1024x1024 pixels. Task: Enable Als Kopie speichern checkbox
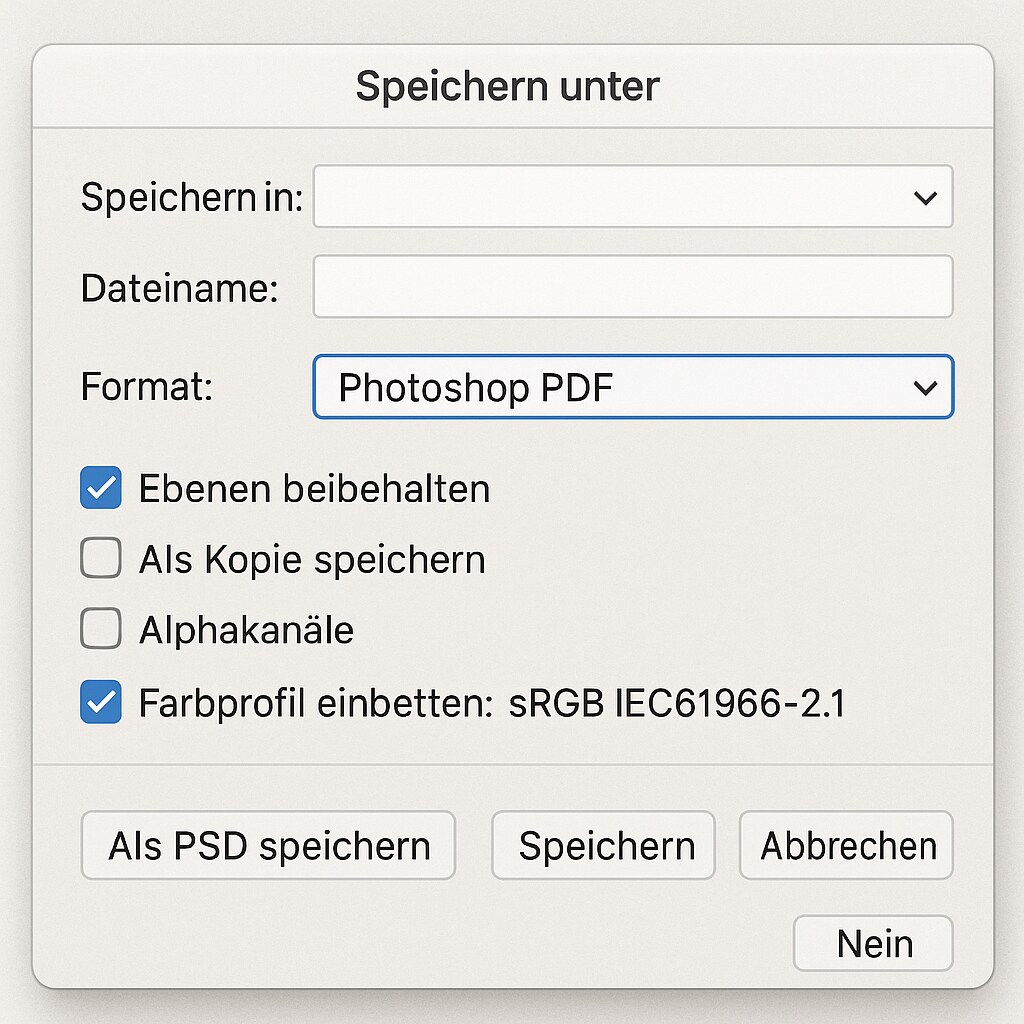click(x=101, y=558)
